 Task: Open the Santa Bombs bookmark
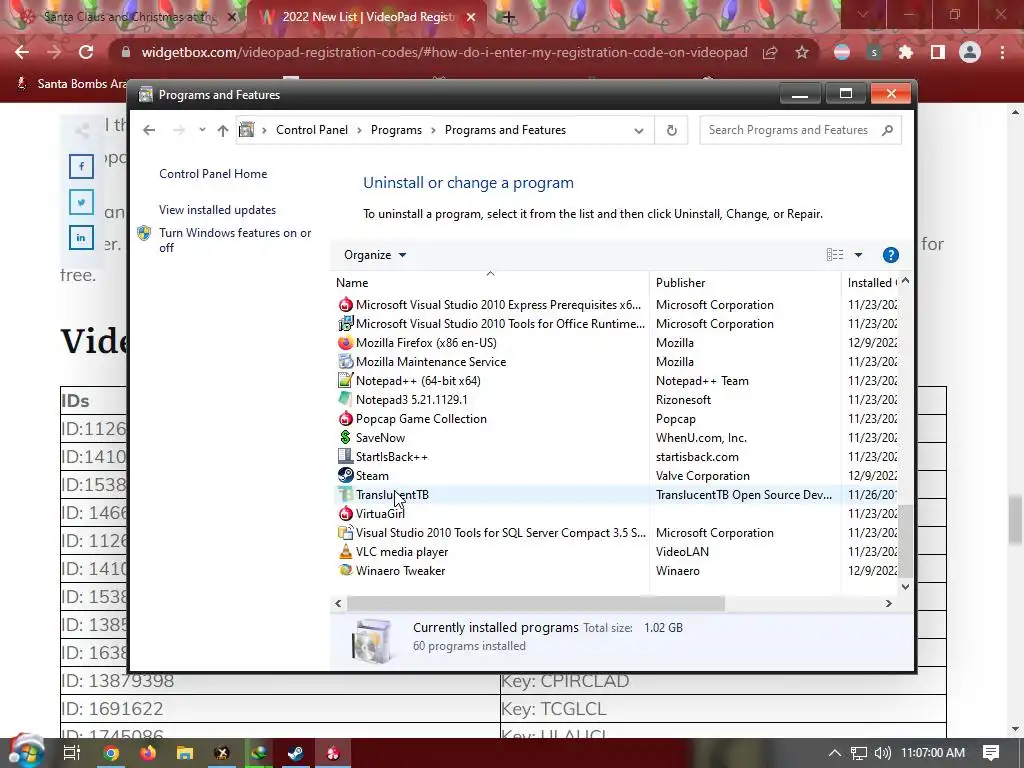click(71, 84)
